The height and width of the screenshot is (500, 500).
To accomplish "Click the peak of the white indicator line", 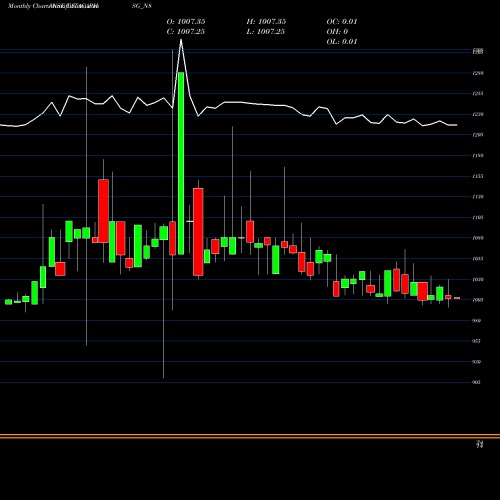I will coord(181,40).
